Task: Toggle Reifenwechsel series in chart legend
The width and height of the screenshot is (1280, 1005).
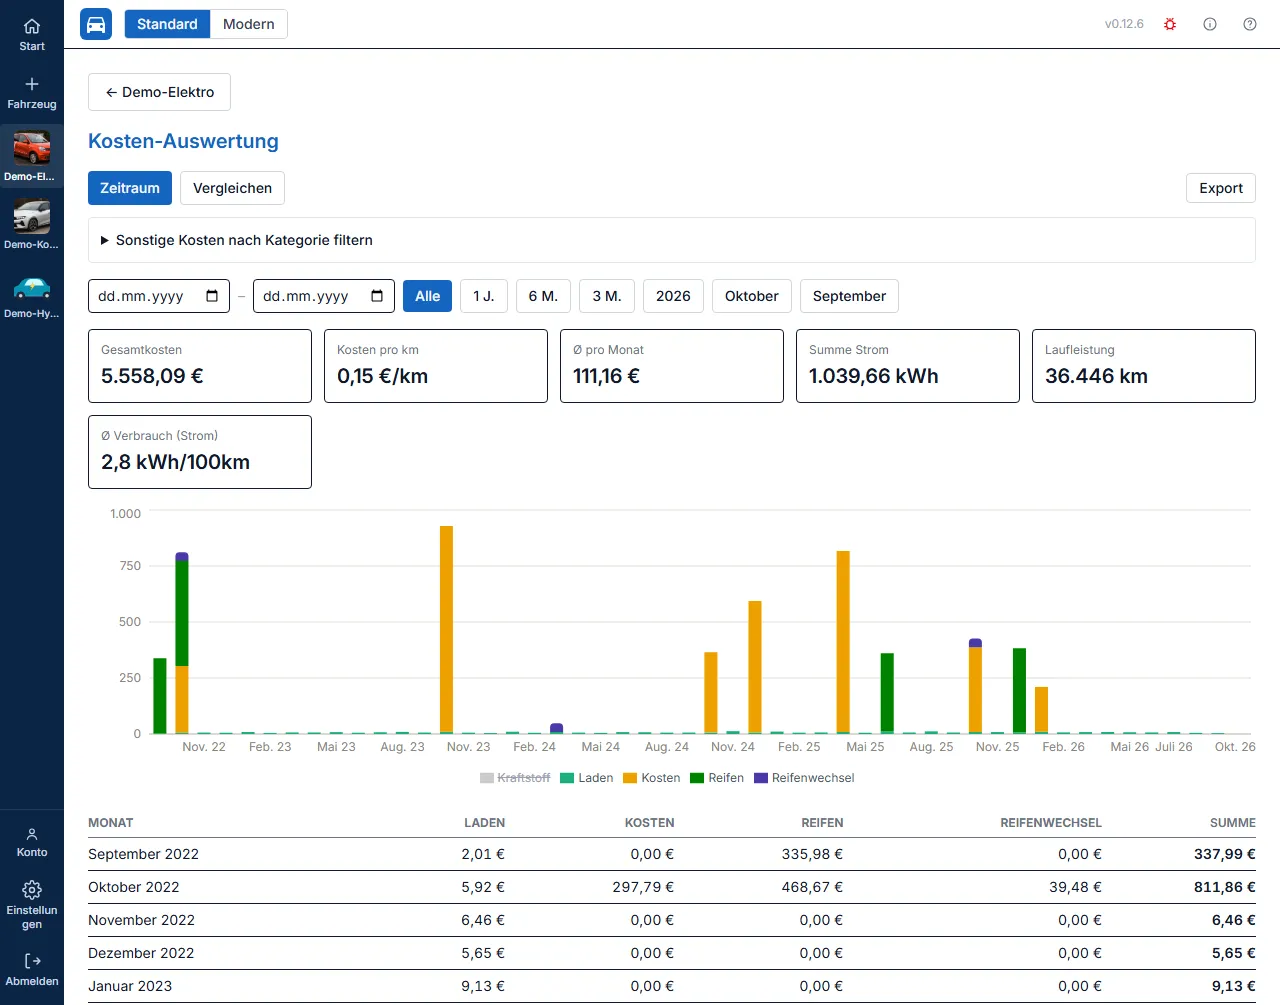Action: (804, 778)
